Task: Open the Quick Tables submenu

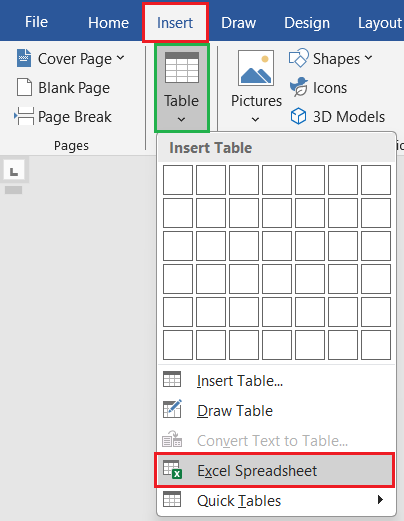Action: [x=276, y=501]
